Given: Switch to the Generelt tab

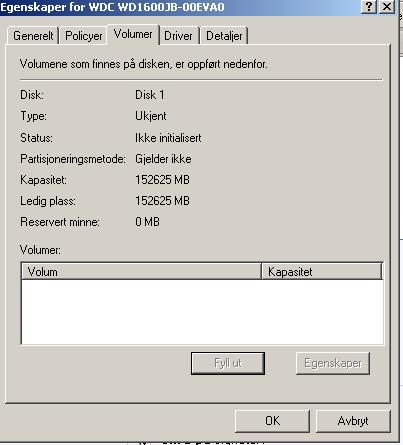Looking at the screenshot, I should [33, 35].
